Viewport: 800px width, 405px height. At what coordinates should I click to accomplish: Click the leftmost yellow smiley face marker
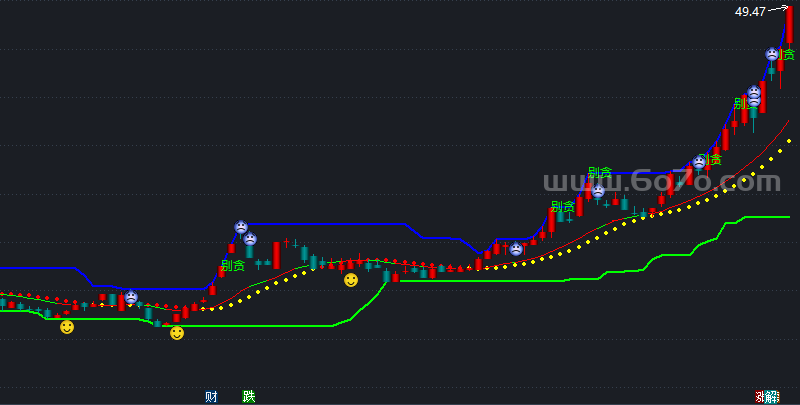67,327
